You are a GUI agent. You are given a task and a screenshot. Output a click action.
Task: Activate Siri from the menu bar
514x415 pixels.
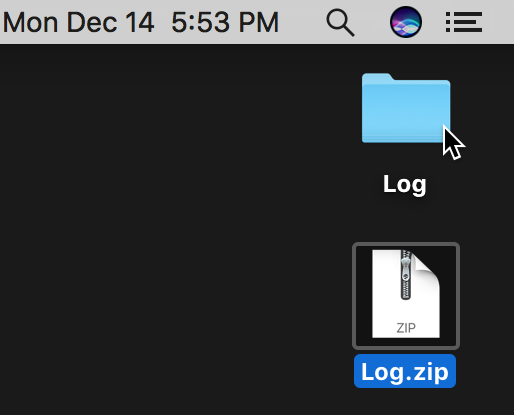pyautogui.click(x=406, y=22)
